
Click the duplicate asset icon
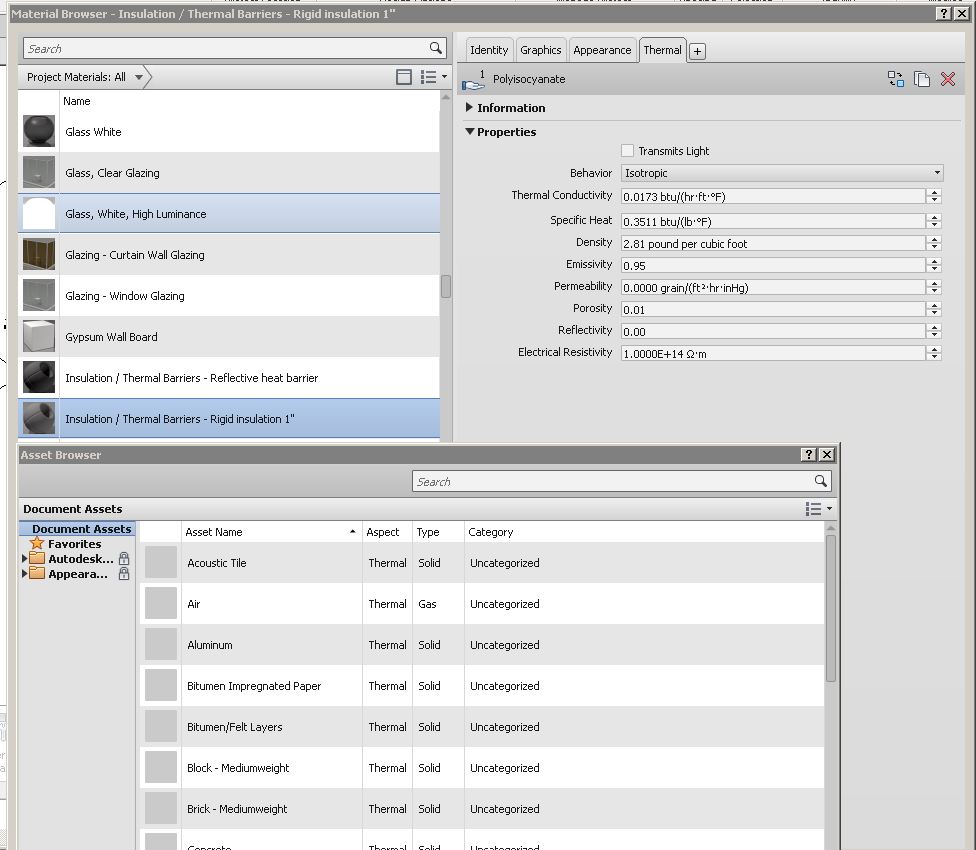tap(922, 79)
